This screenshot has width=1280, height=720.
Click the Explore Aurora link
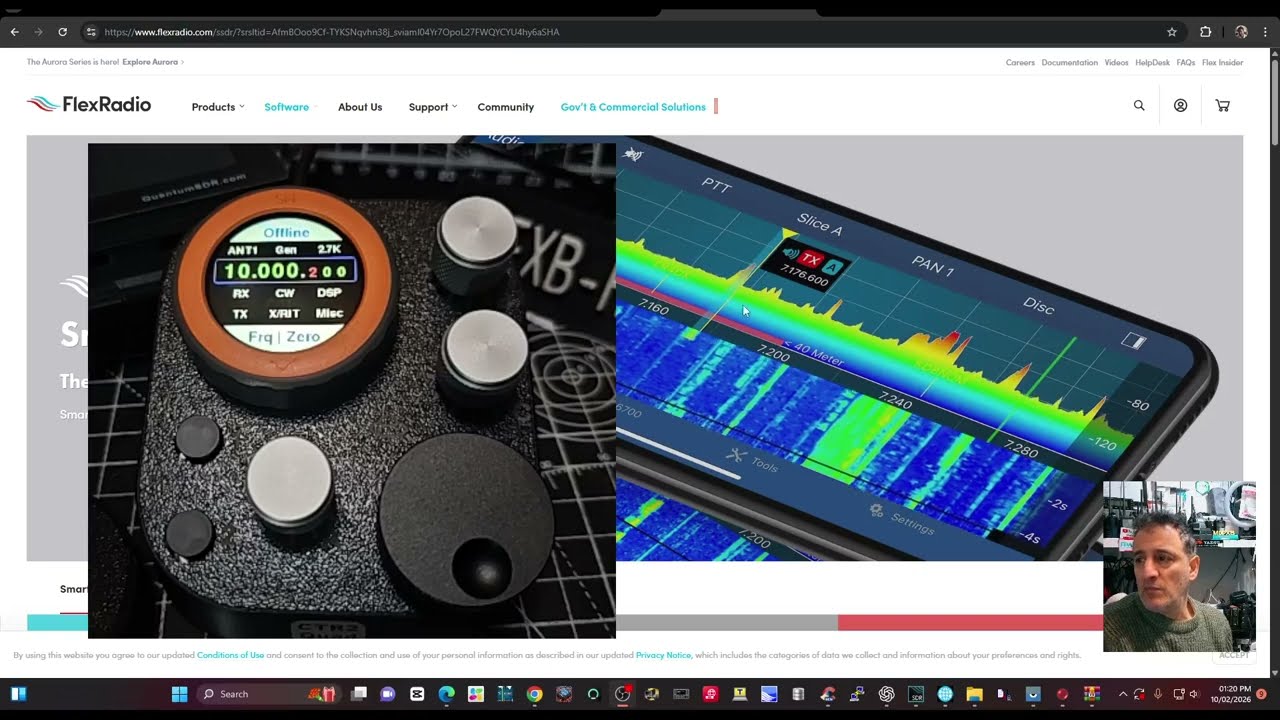tap(153, 62)
